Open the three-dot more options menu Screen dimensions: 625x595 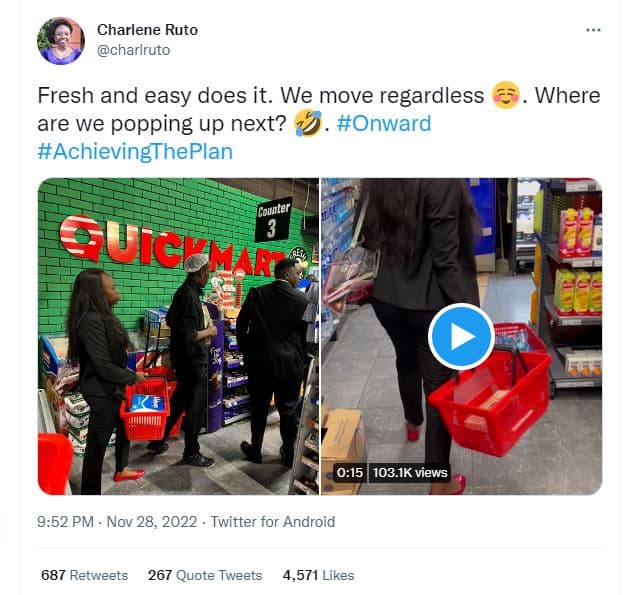593,30
